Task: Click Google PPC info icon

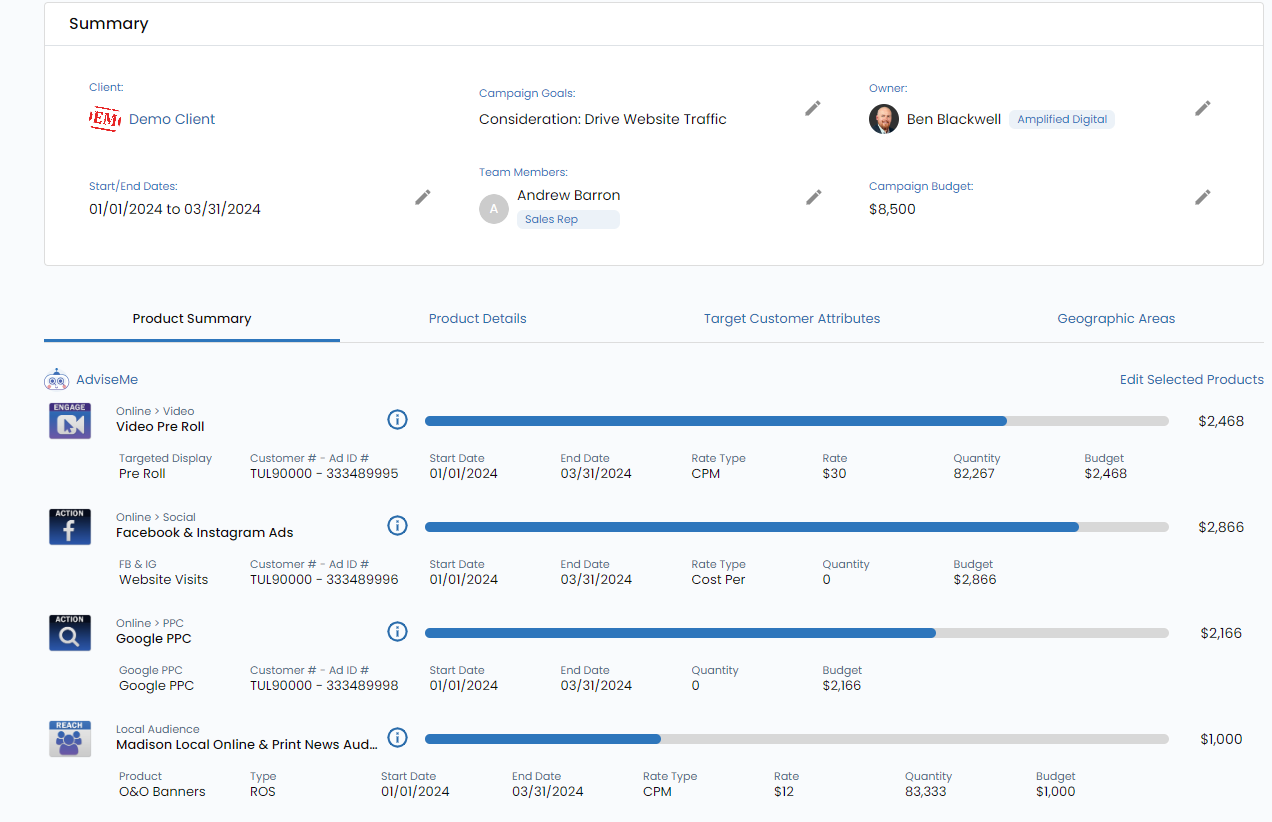Action: 397,632
